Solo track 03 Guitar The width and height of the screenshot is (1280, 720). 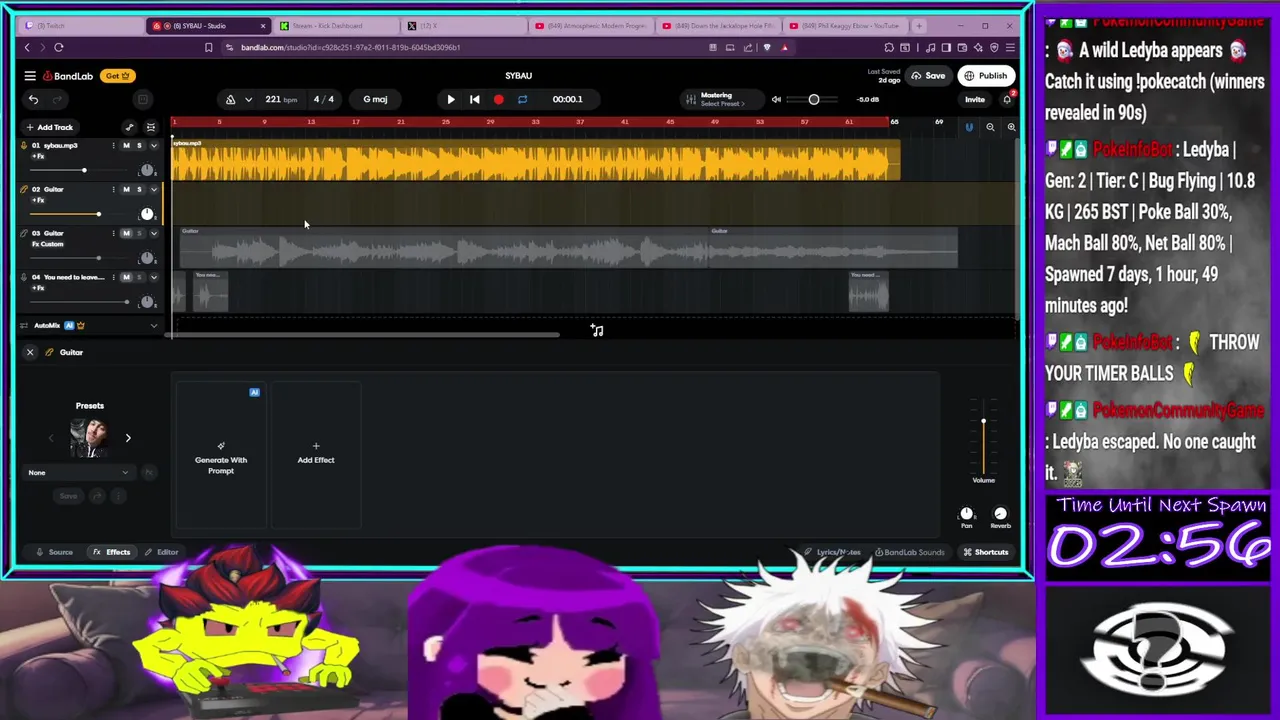click(x=139, y=233)
